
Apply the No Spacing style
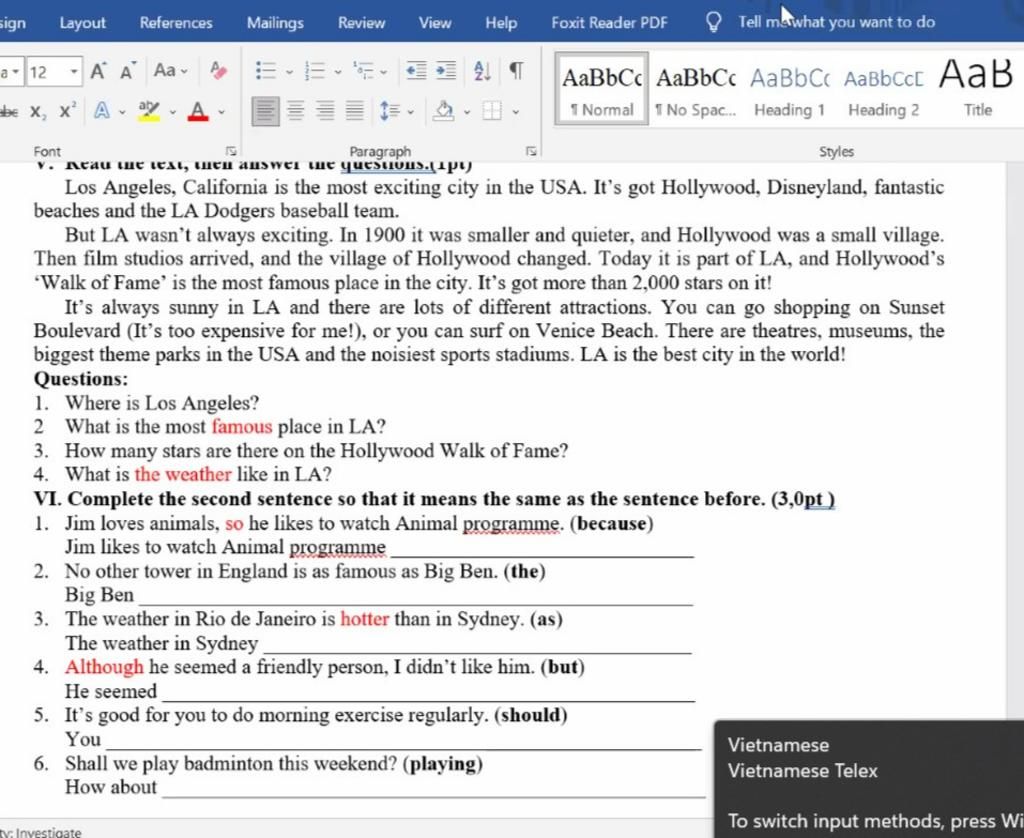click(696, 89)
